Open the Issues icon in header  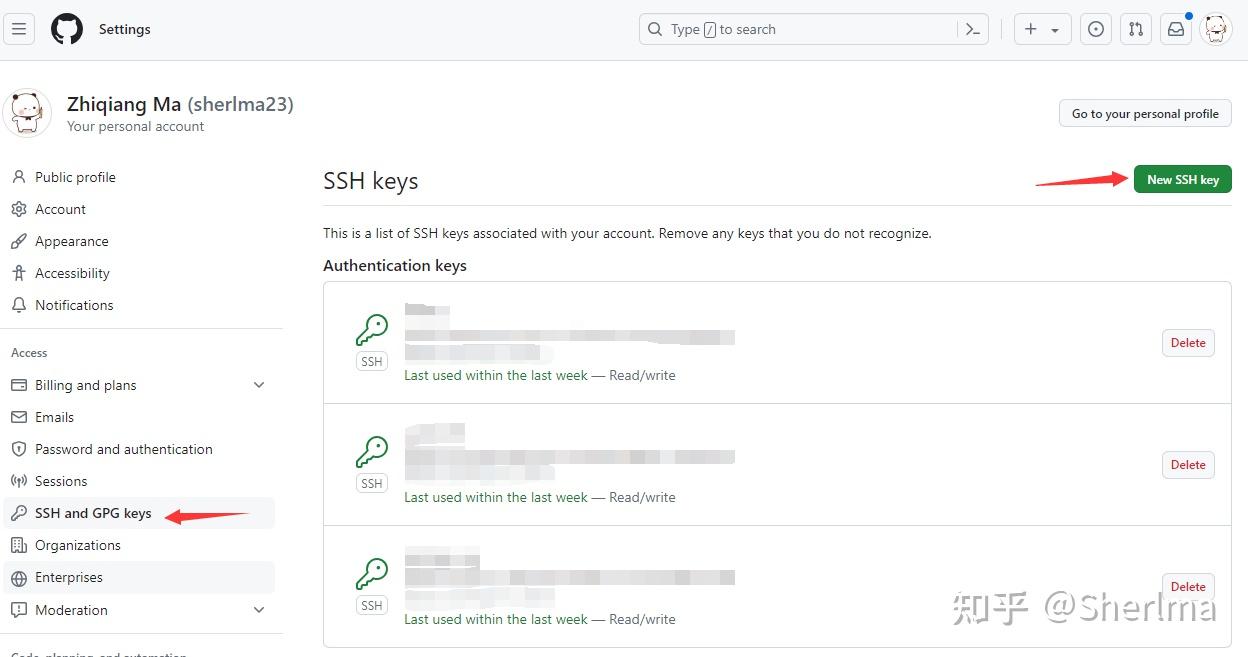(x=1096, y=29)
